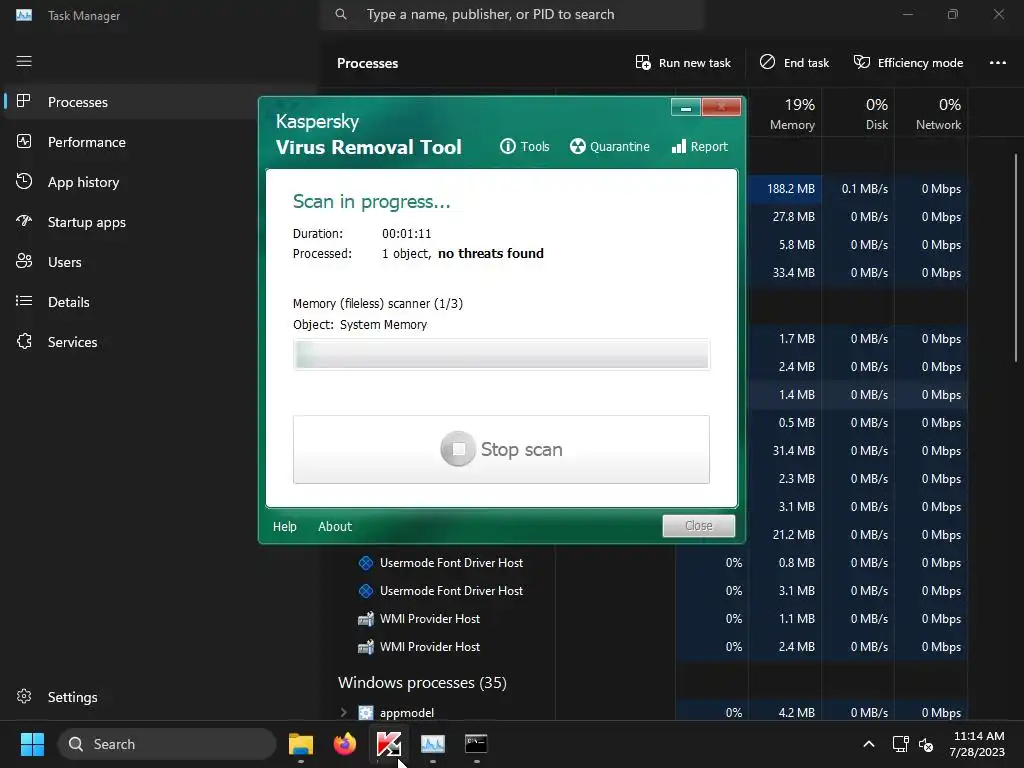Show hidden system tray icons

tap(869, 744)
